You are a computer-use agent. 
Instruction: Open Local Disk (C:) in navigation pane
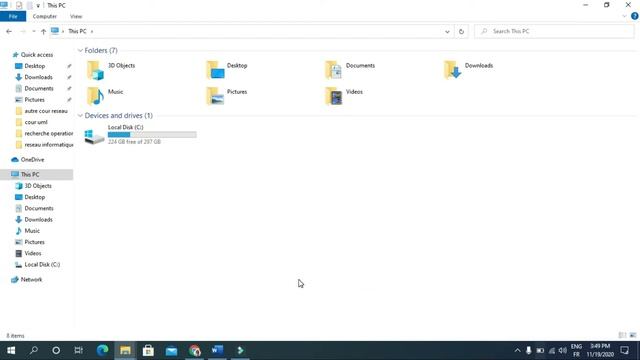tap(42, 264)
